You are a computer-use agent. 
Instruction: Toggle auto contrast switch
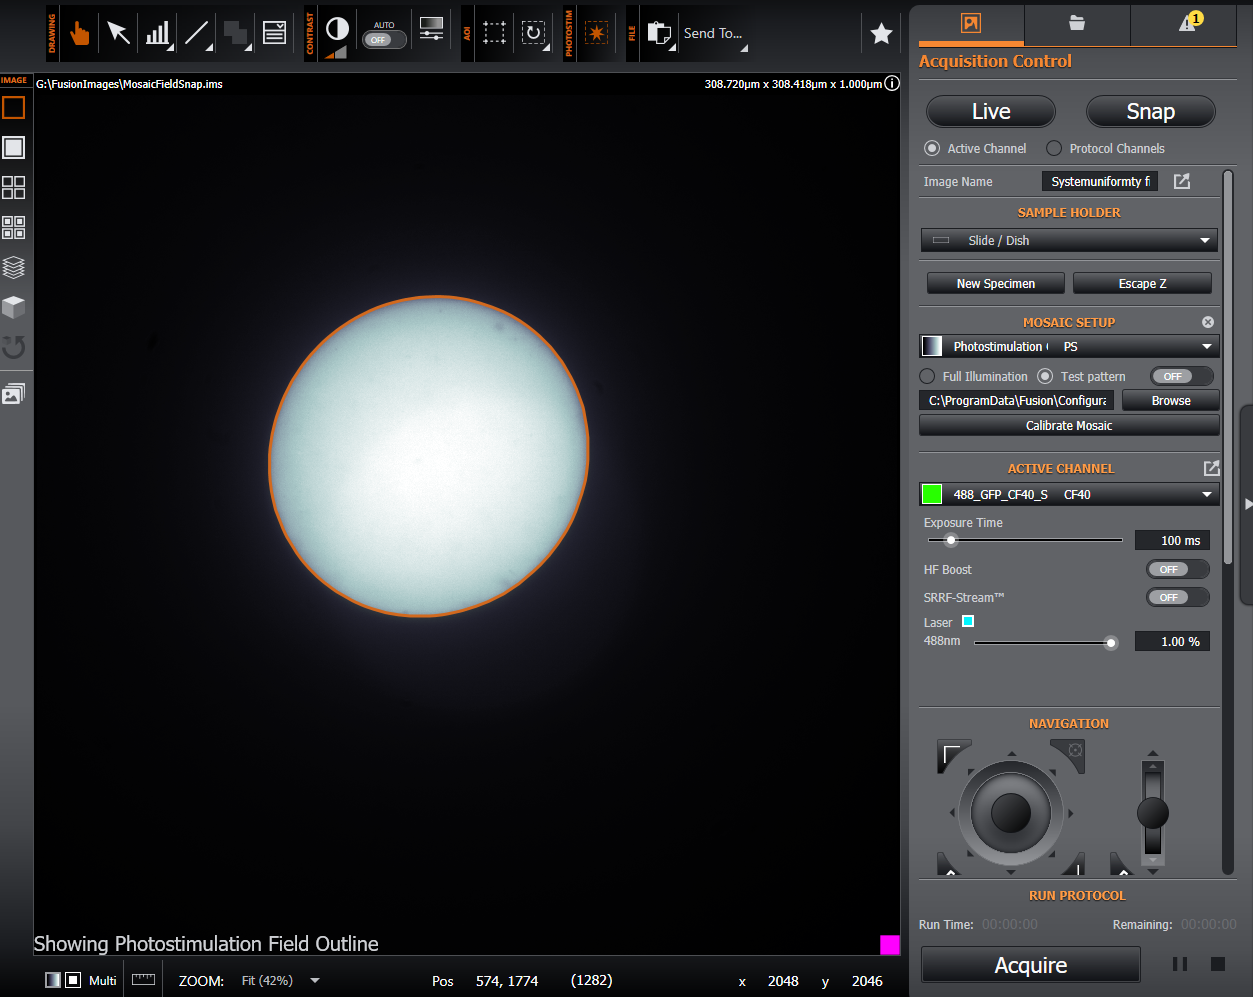[x=384, y=40]
